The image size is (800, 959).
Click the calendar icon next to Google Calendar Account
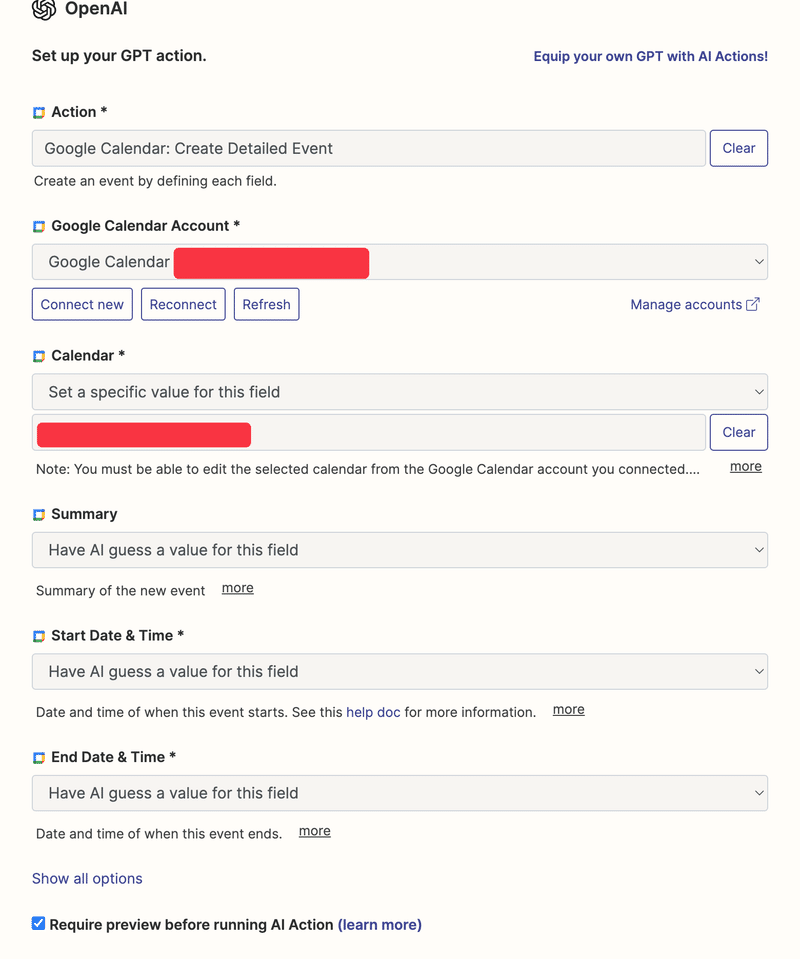pos(39,226)
